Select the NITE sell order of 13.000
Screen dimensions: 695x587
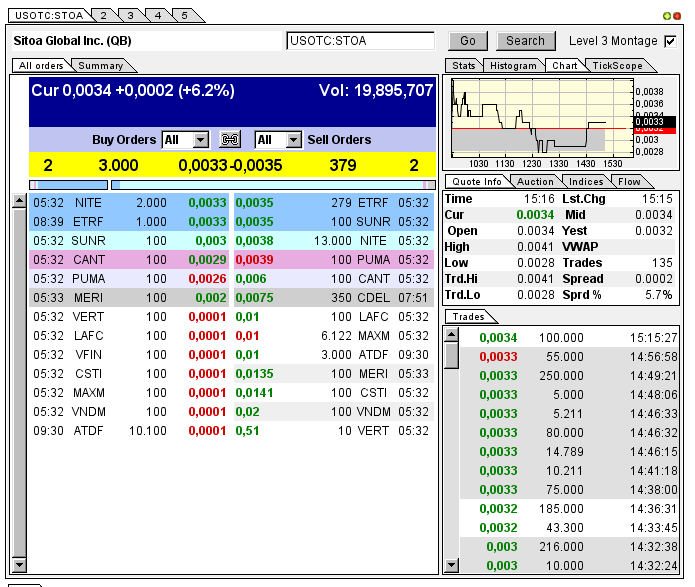tap(334, 241)
